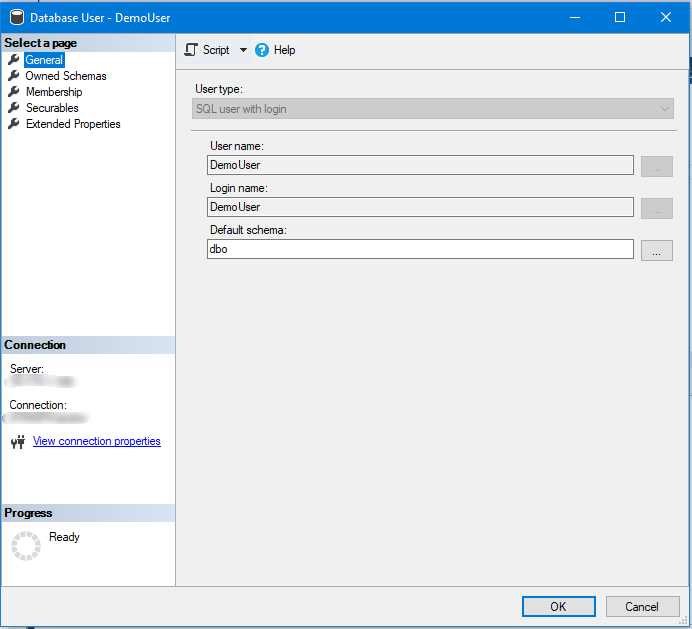Confirm with the OK button
Screen dimensions: 692x629
pos(558,606)
